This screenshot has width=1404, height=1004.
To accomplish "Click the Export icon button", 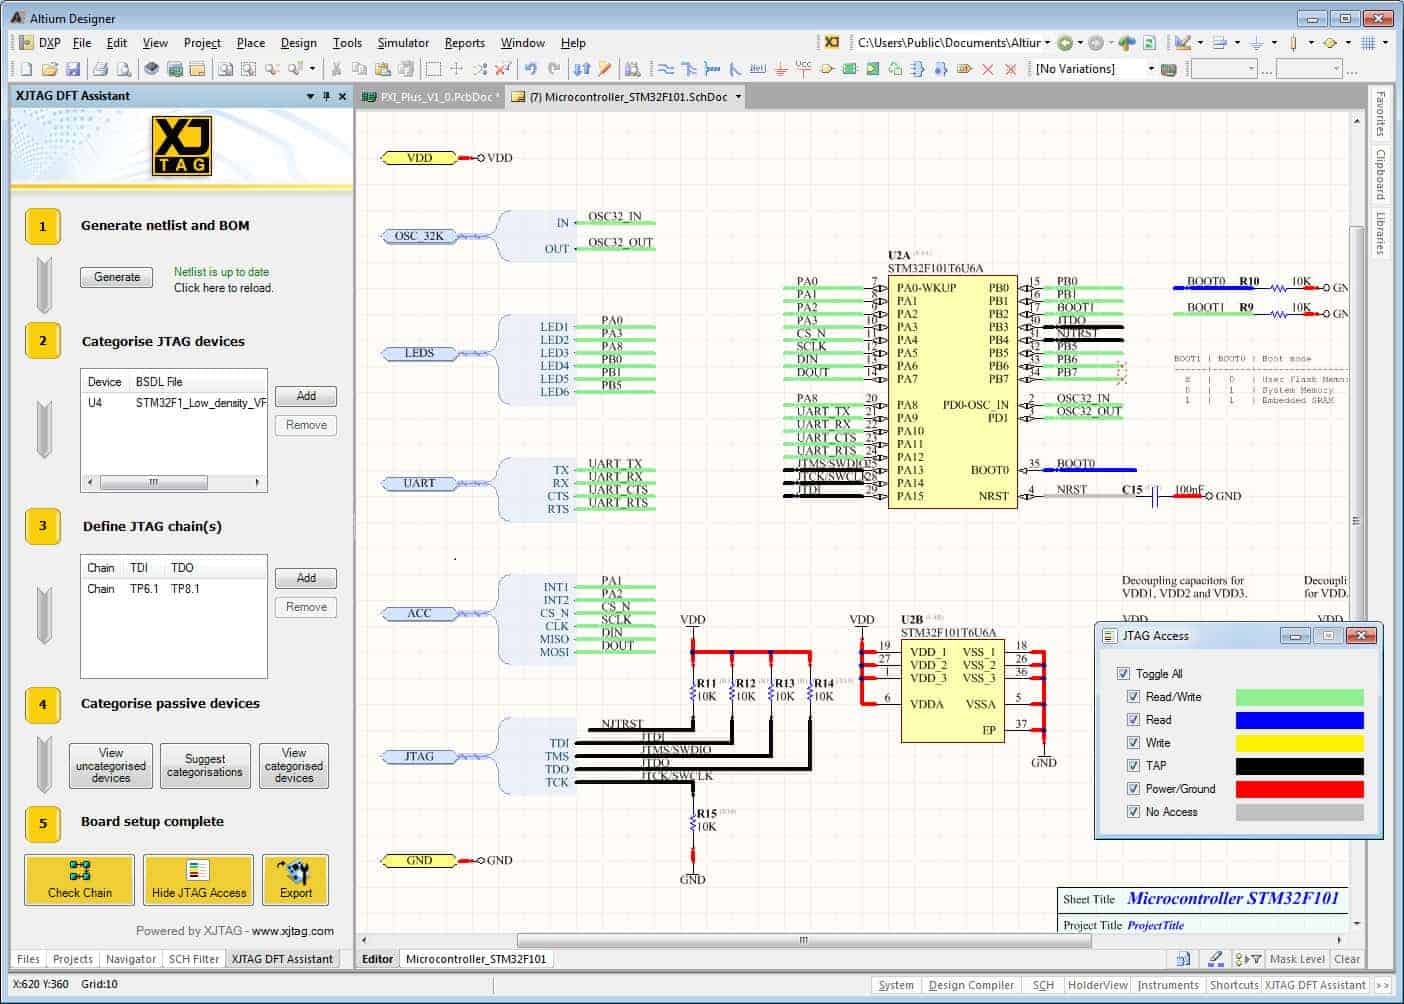I will click(x=295, y=879).
